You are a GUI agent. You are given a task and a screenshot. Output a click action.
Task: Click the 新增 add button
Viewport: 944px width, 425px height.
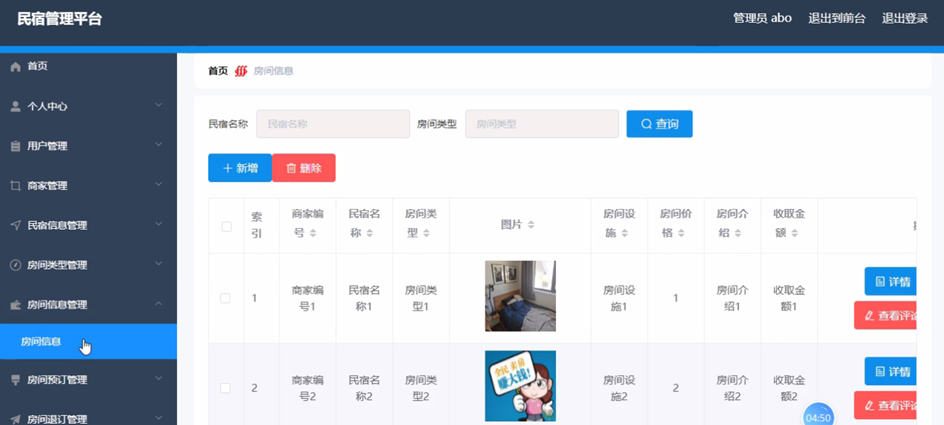point(240,168)
